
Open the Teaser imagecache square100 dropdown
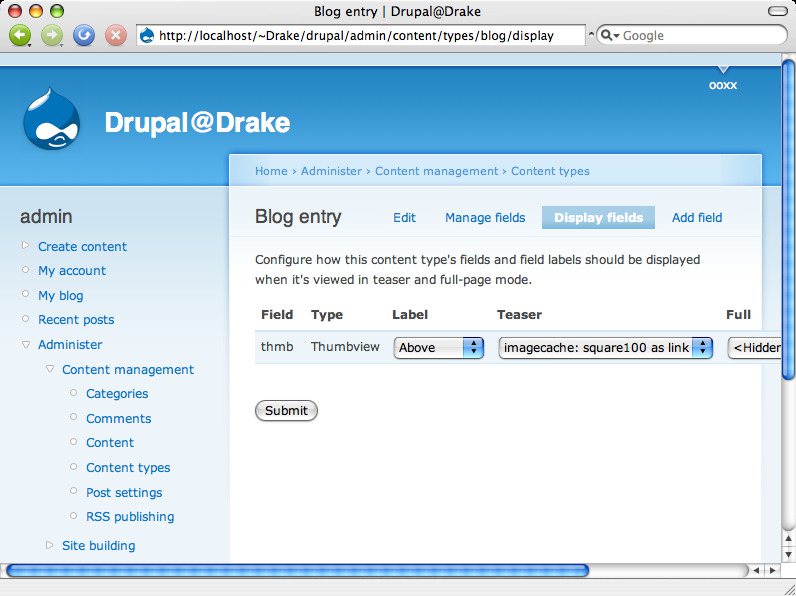(x=606, y=348)
